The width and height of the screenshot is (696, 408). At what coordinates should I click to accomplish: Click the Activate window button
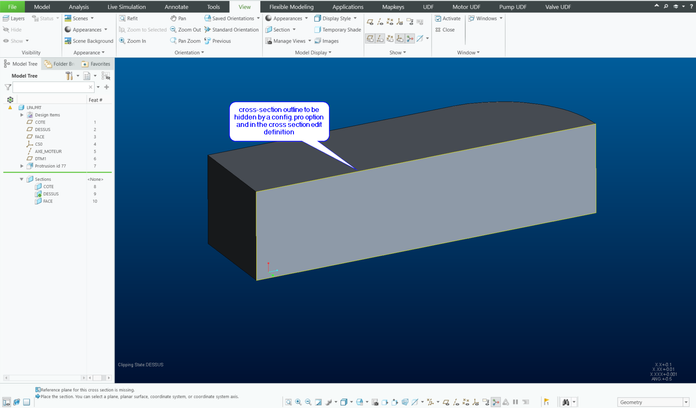(x=447, y=18)
